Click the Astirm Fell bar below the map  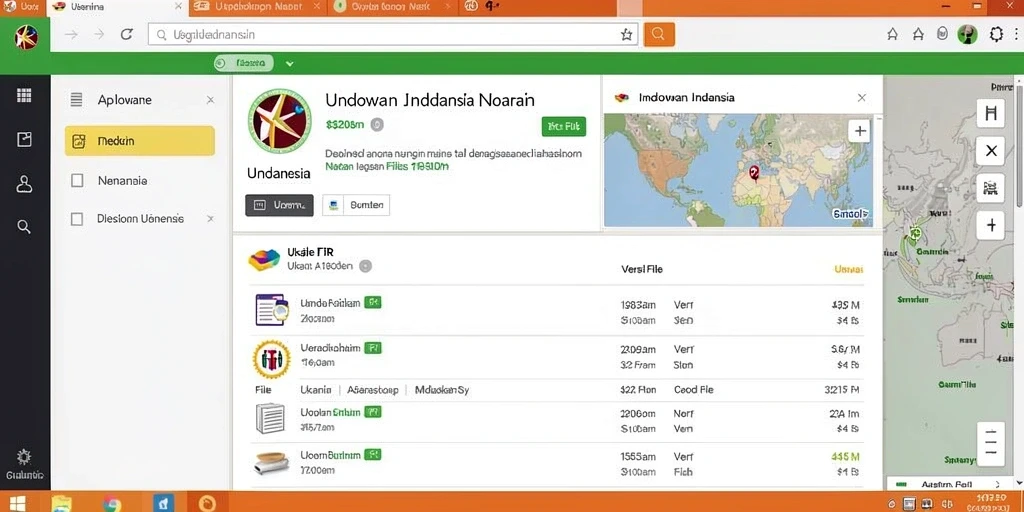click(x=950, y=484)
